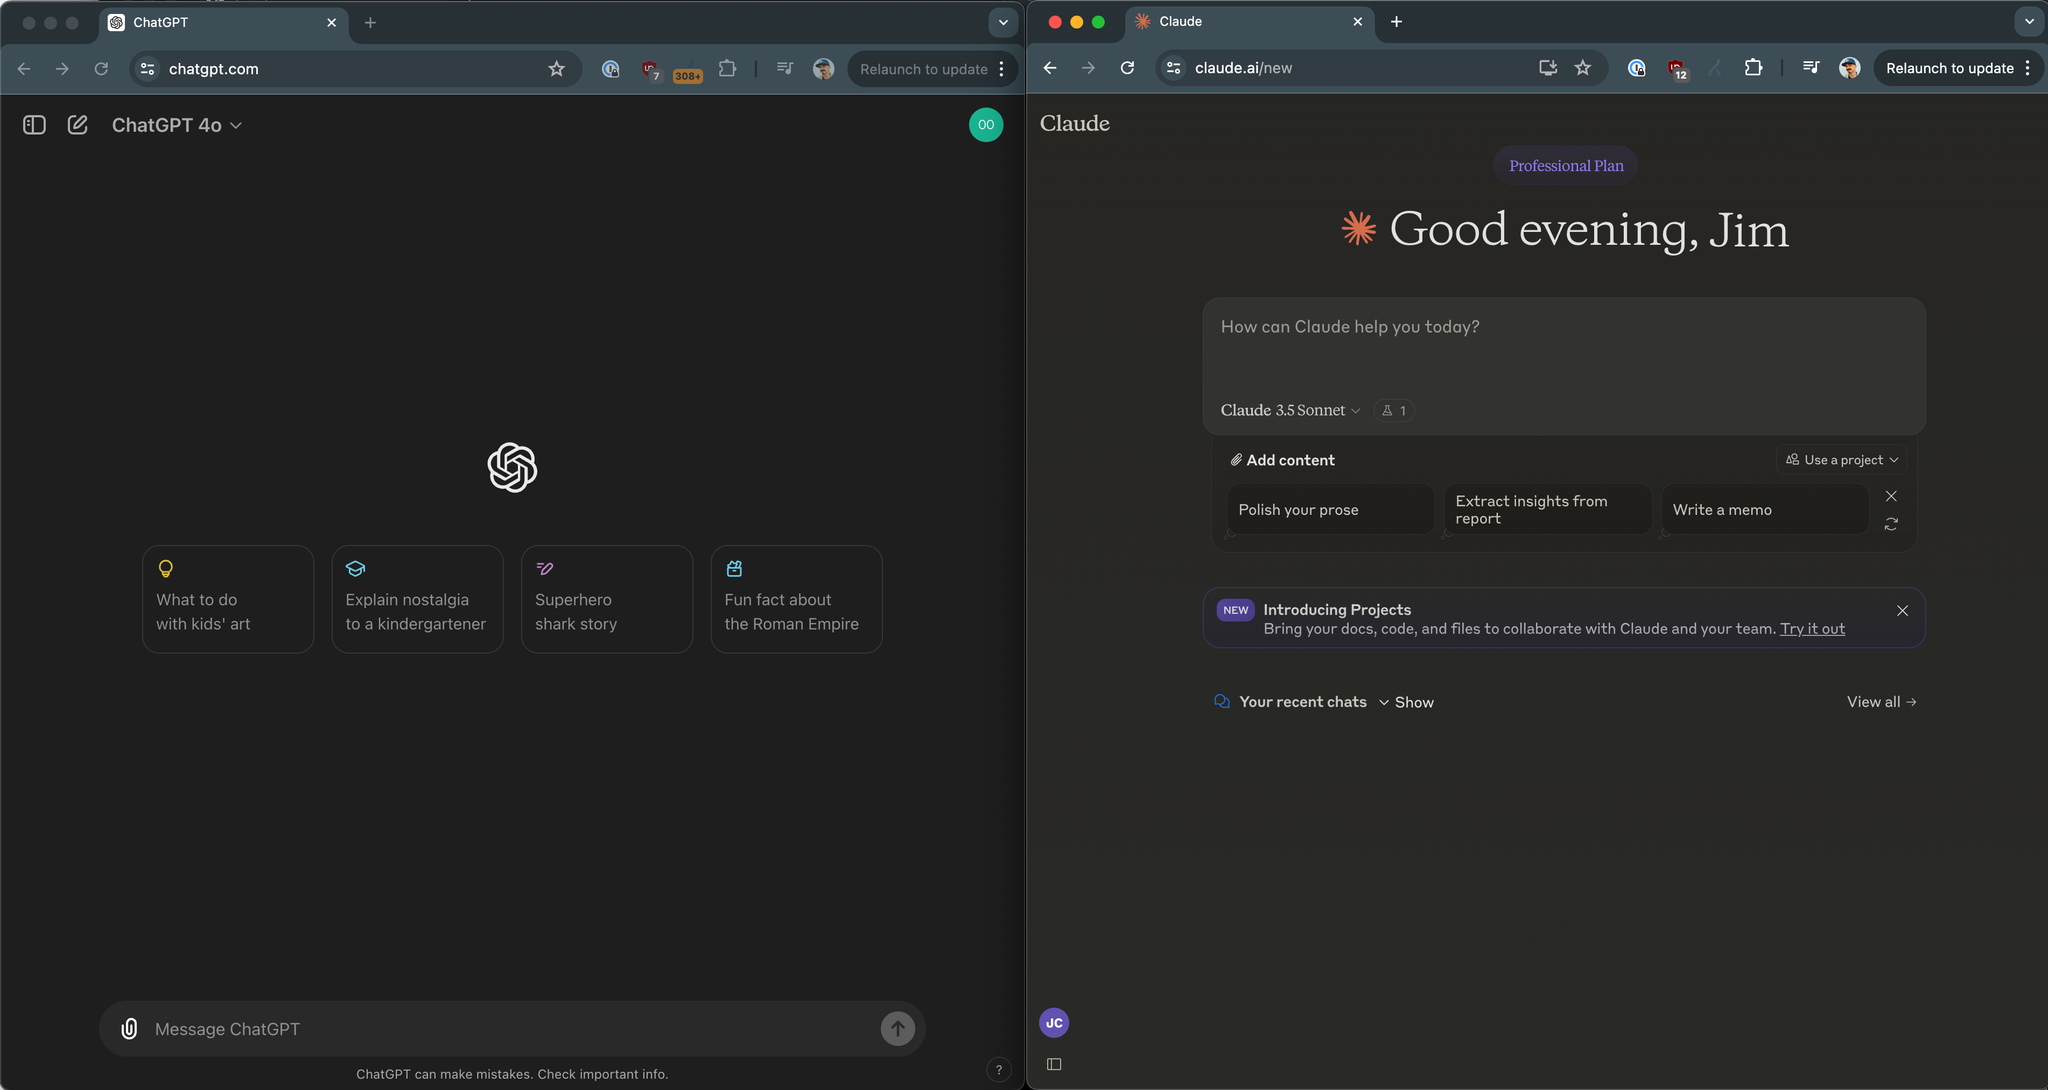Click View all chats link
The height and width of the screenshot is (1090, 2048).
point(1880,702)
